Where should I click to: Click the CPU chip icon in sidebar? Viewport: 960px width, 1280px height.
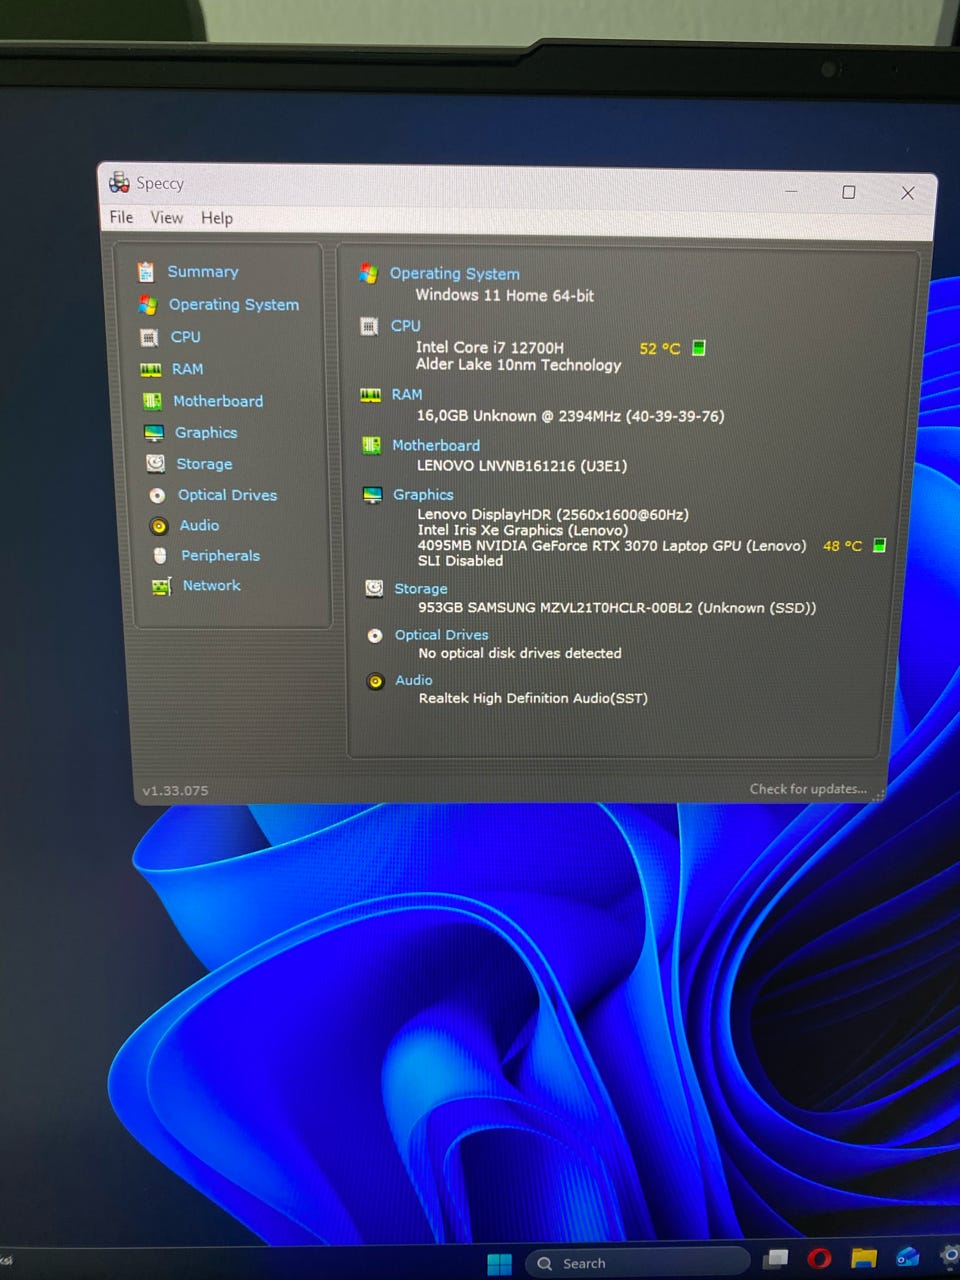(149, 338)
